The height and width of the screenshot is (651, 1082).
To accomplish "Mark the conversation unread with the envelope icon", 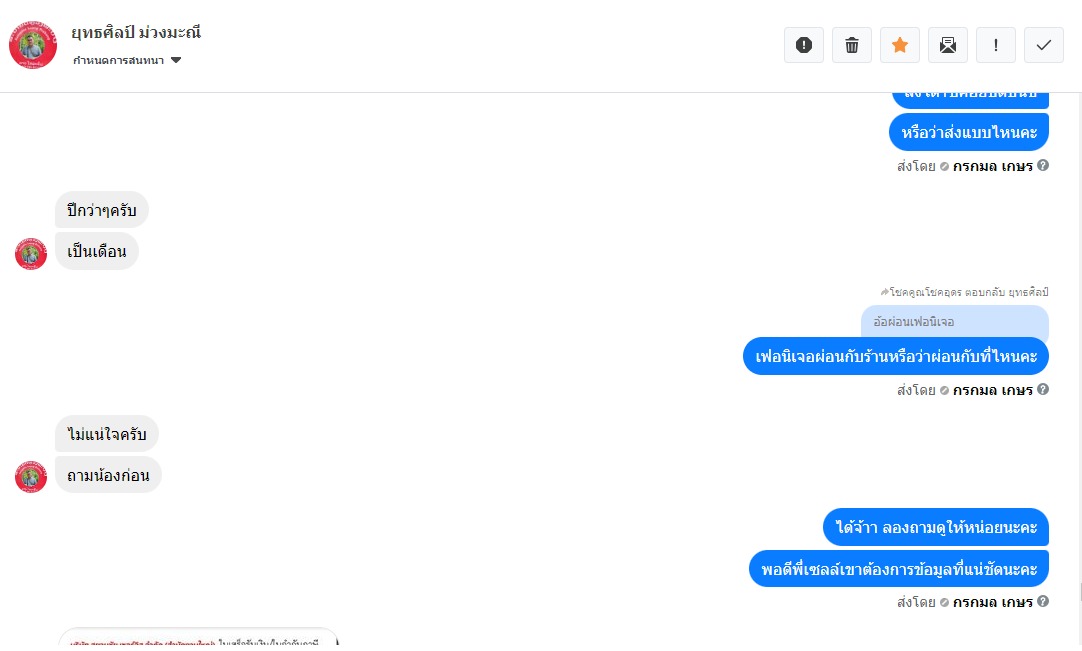I will pos(948,46).
